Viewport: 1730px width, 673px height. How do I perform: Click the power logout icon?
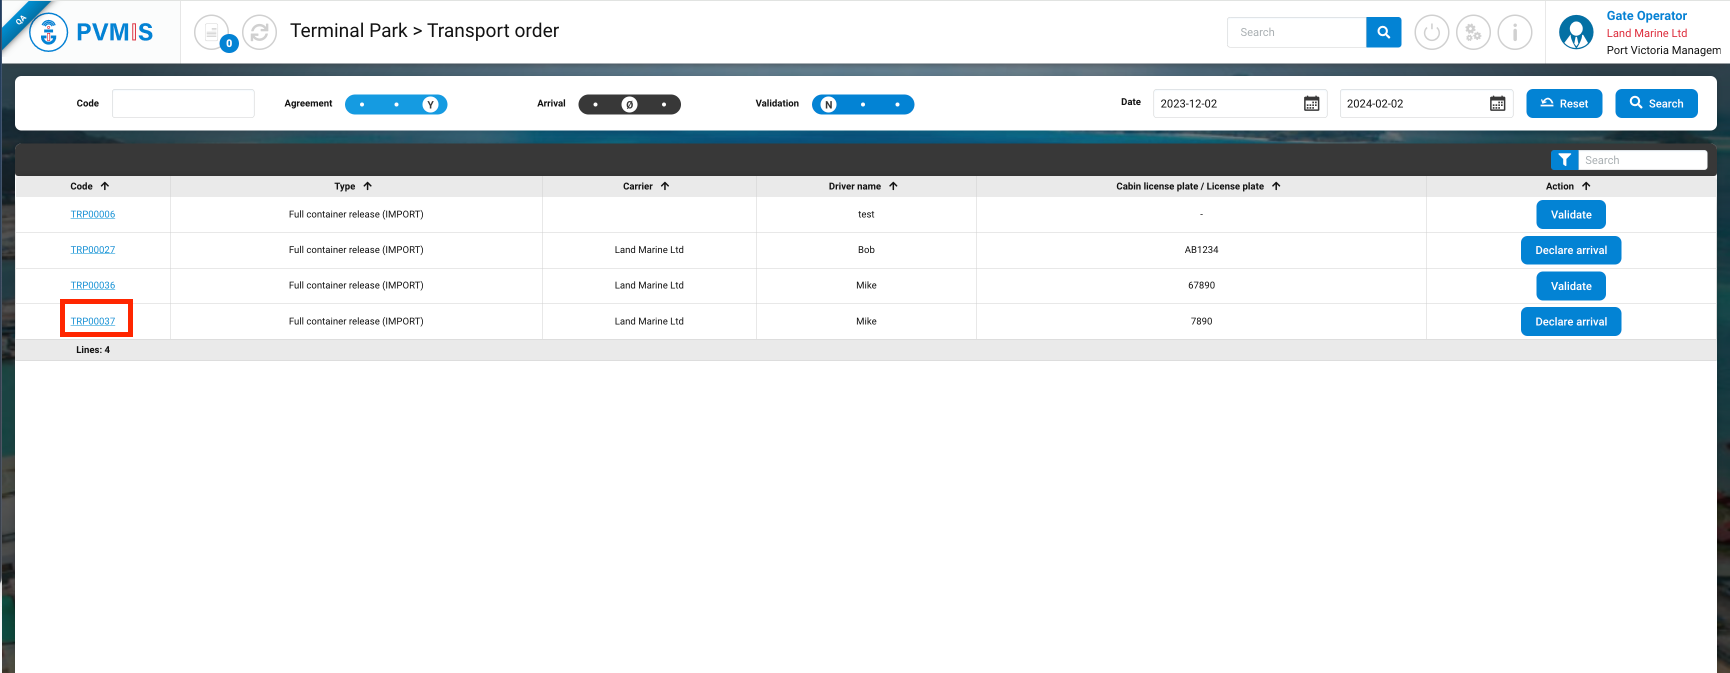coord(1431,33)
